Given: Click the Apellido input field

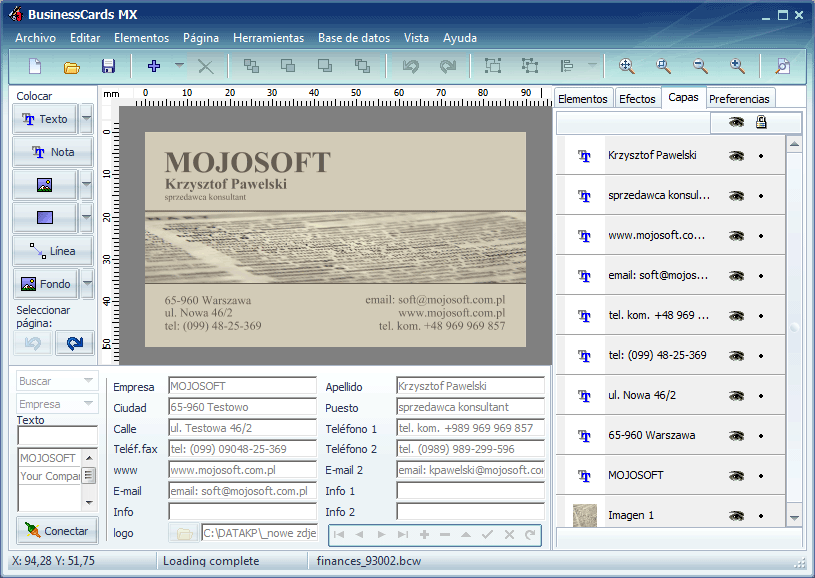Looking at the screenshot, I should [470, 386].
